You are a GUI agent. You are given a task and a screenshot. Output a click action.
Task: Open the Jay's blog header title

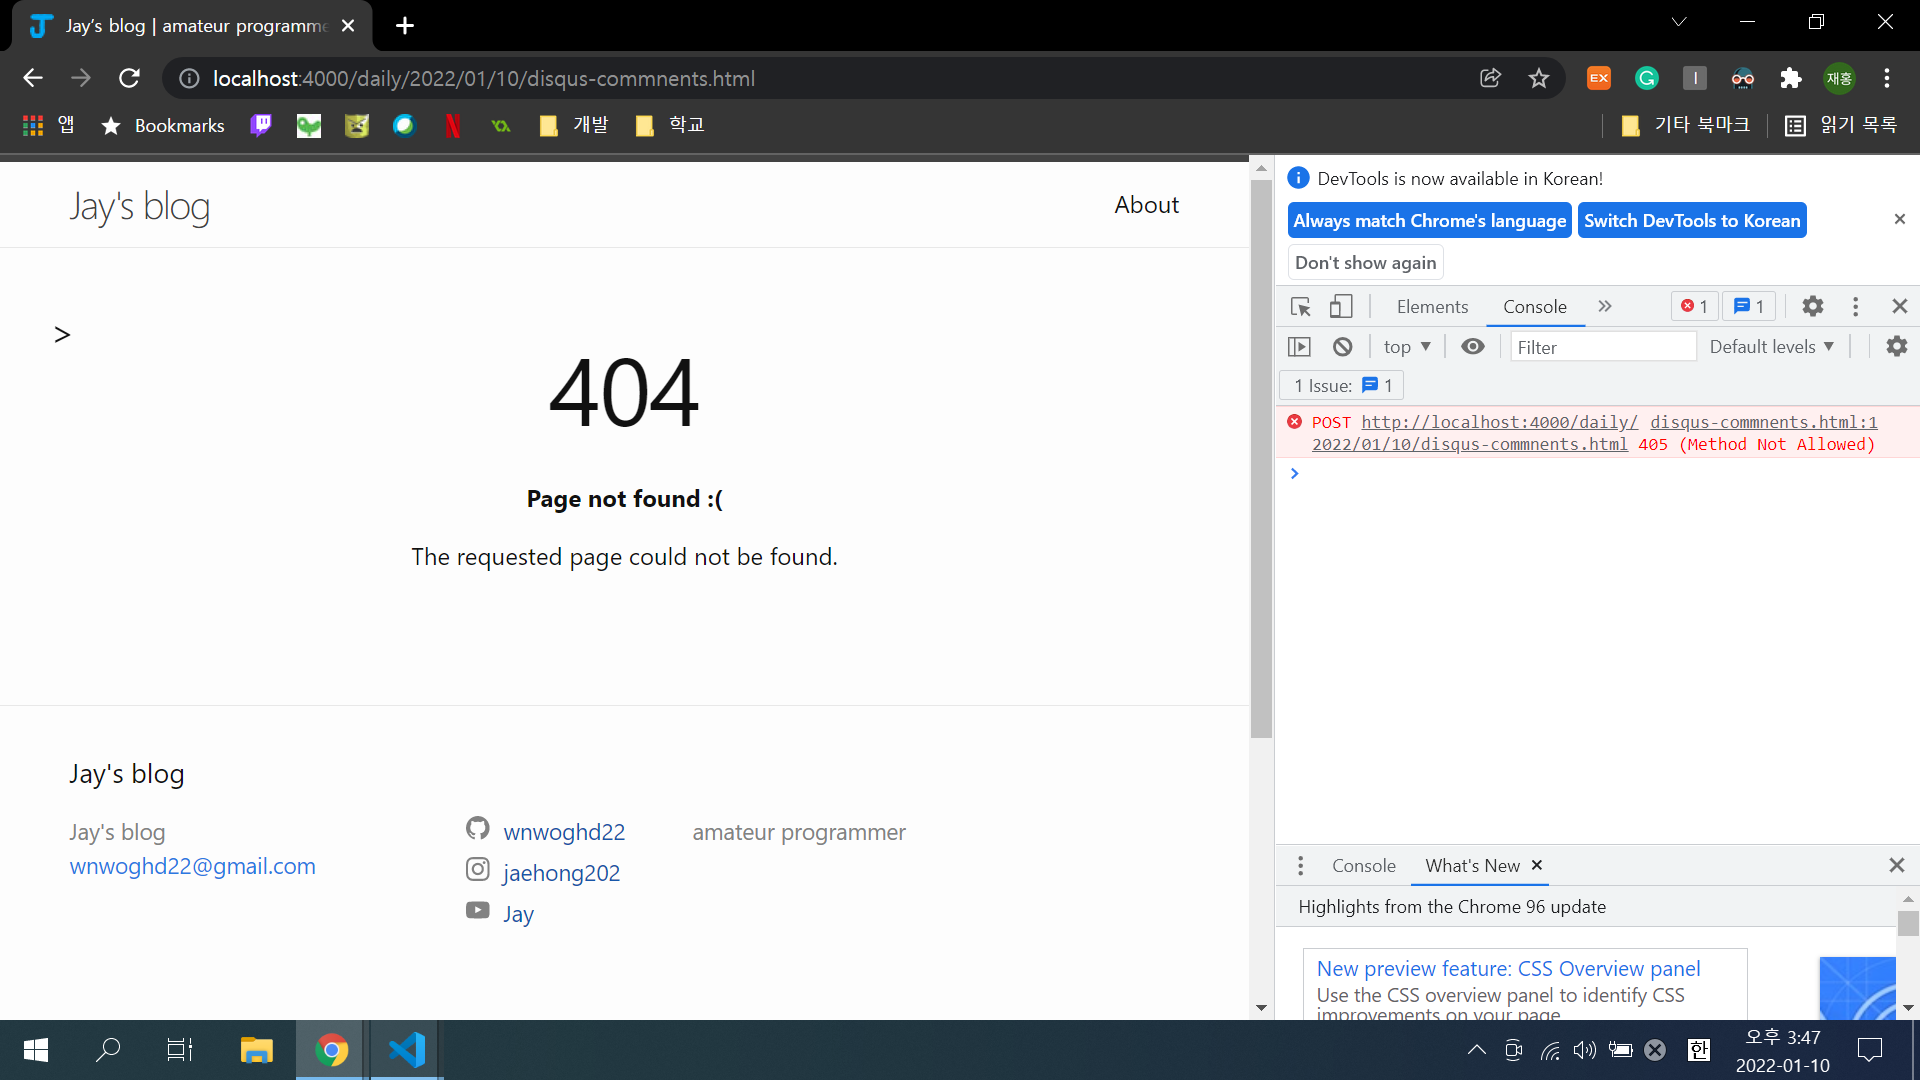(139, 207)
